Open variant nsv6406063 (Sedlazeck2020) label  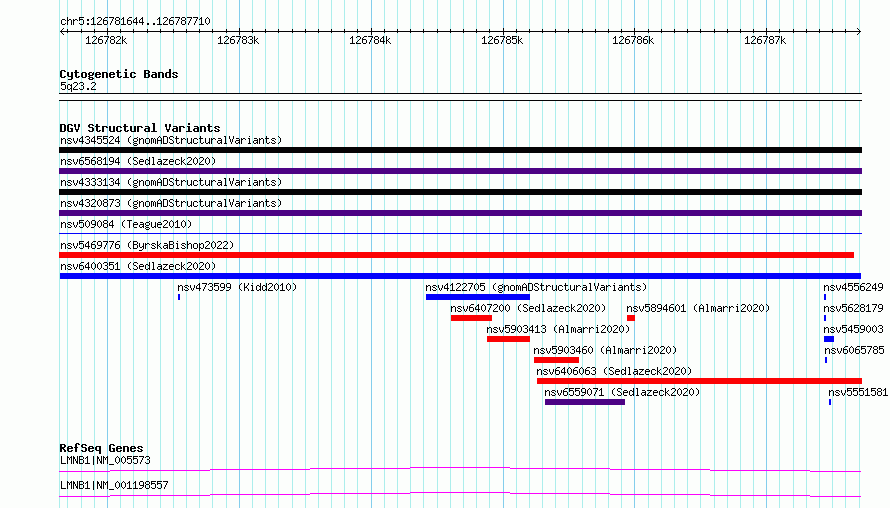(x=614, y=371)
